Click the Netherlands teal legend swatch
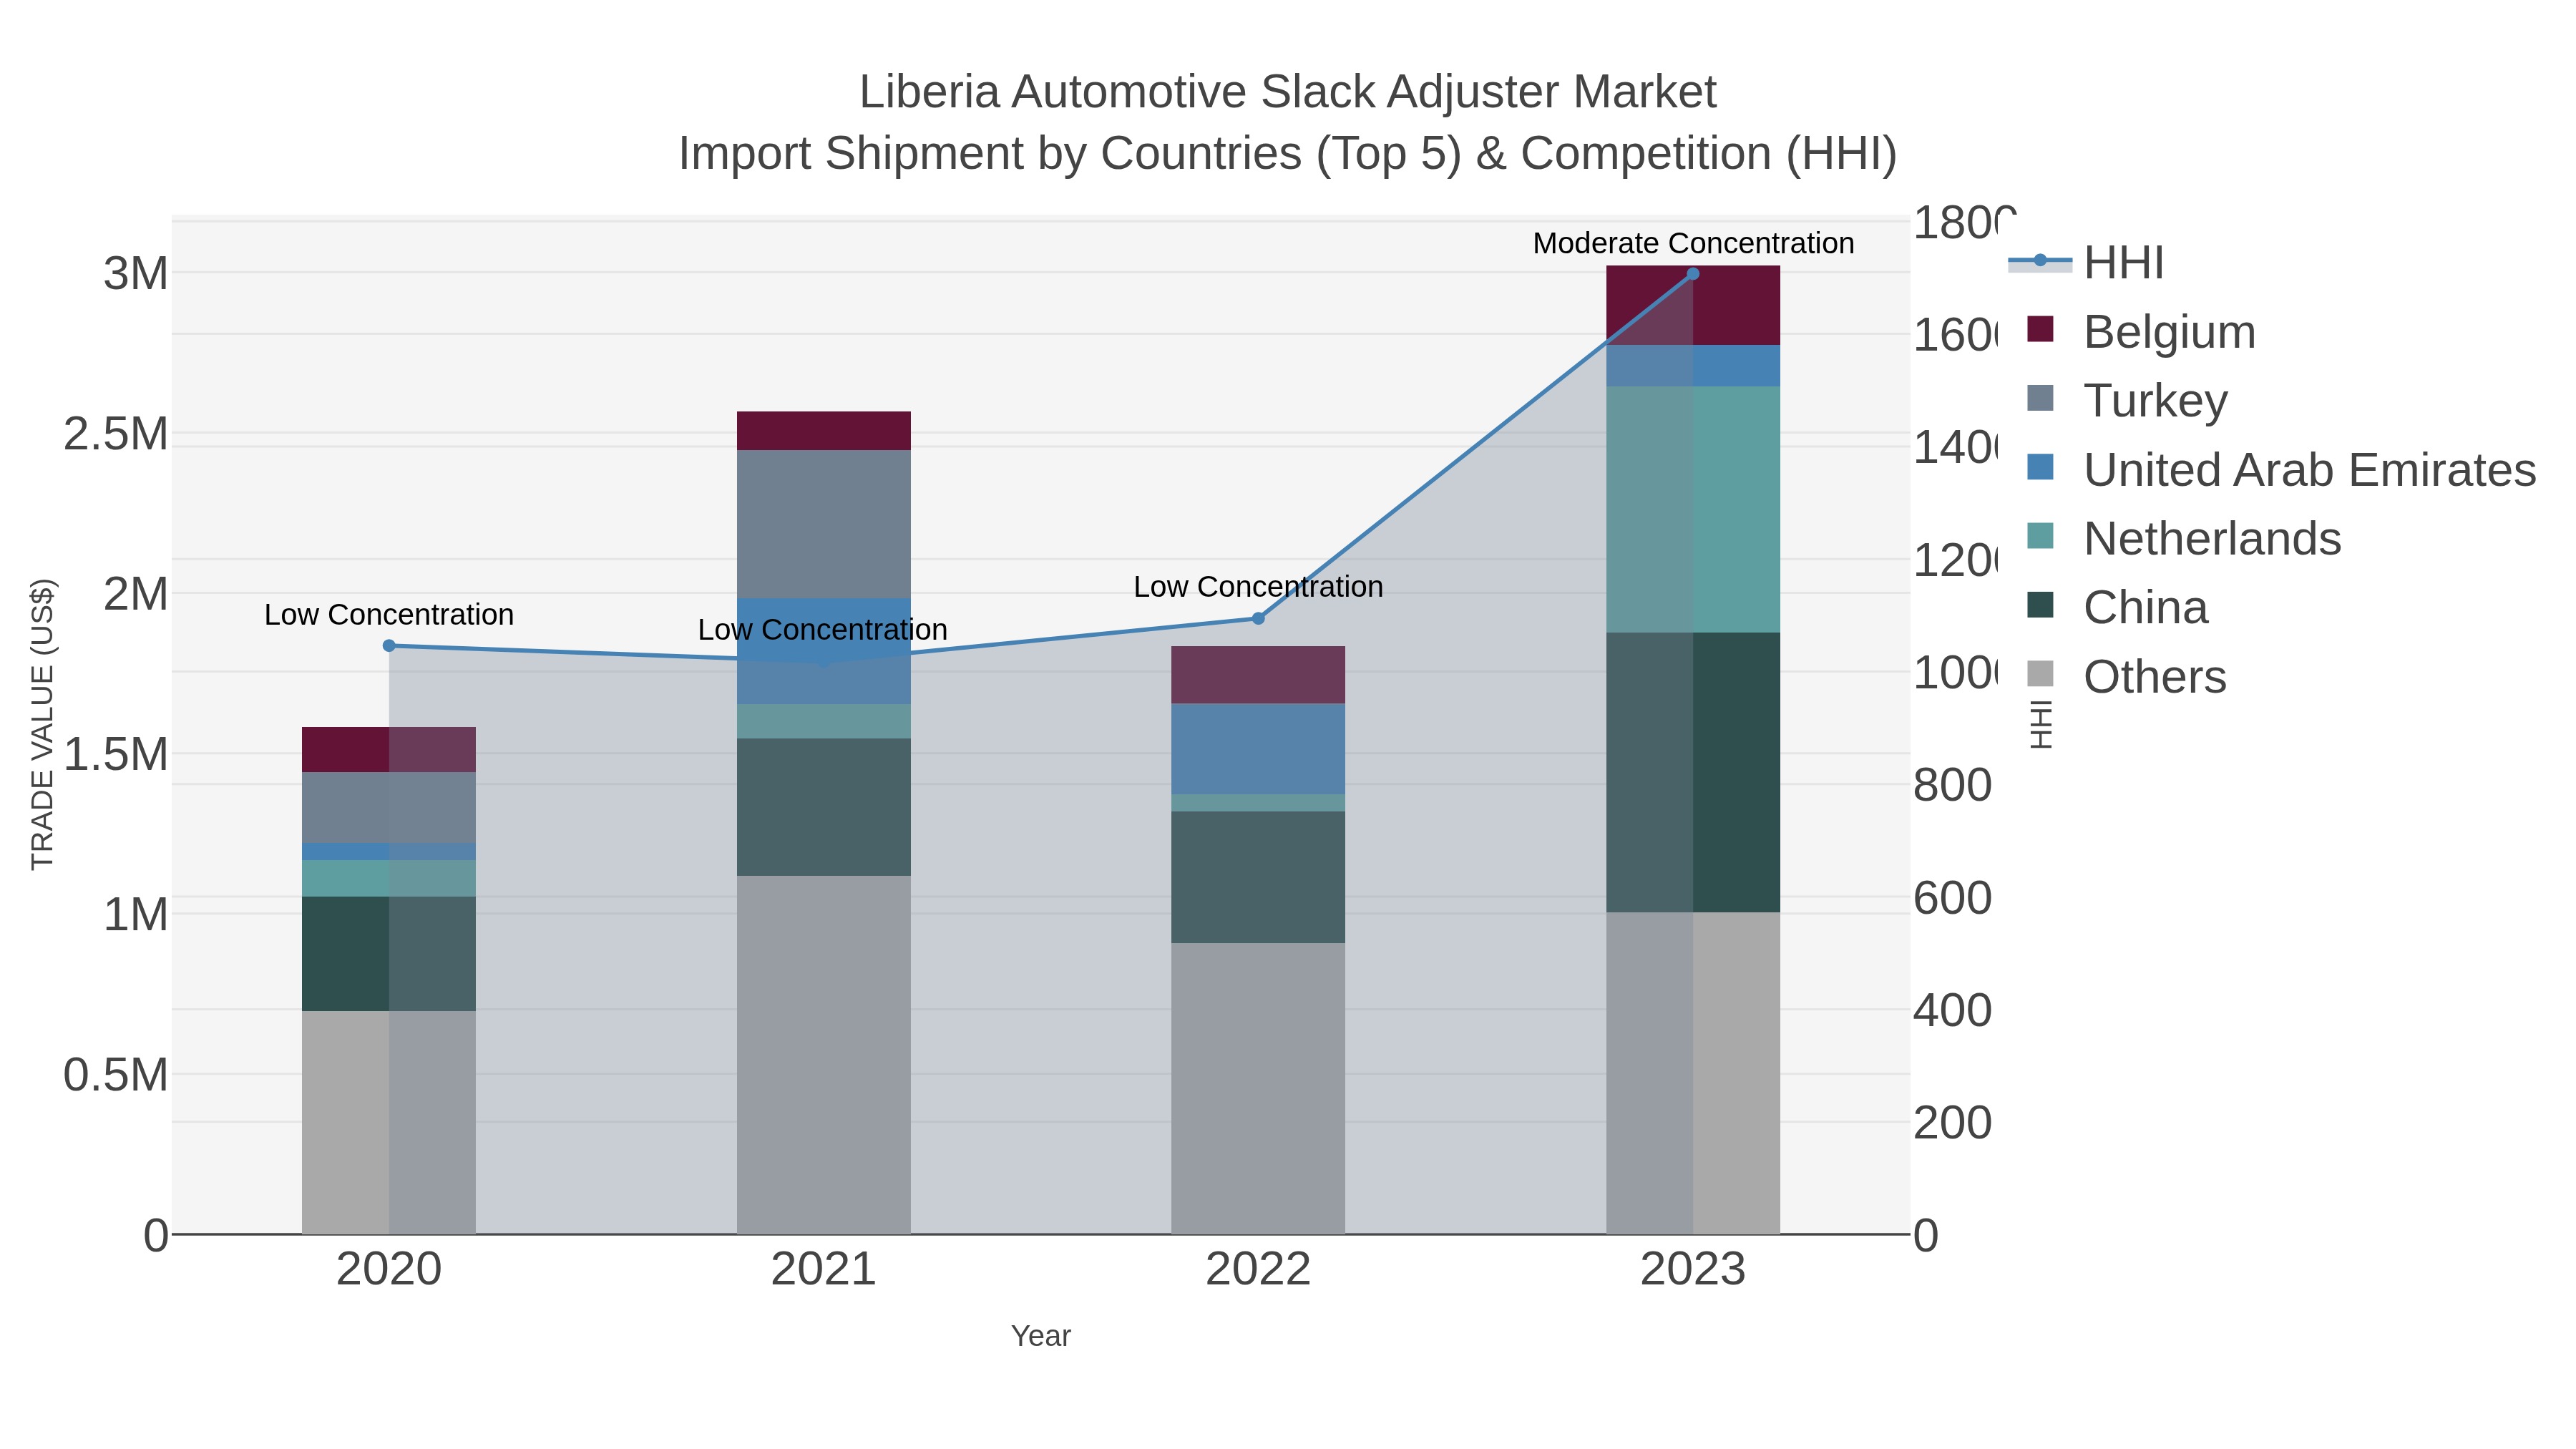 [2040, 536]
